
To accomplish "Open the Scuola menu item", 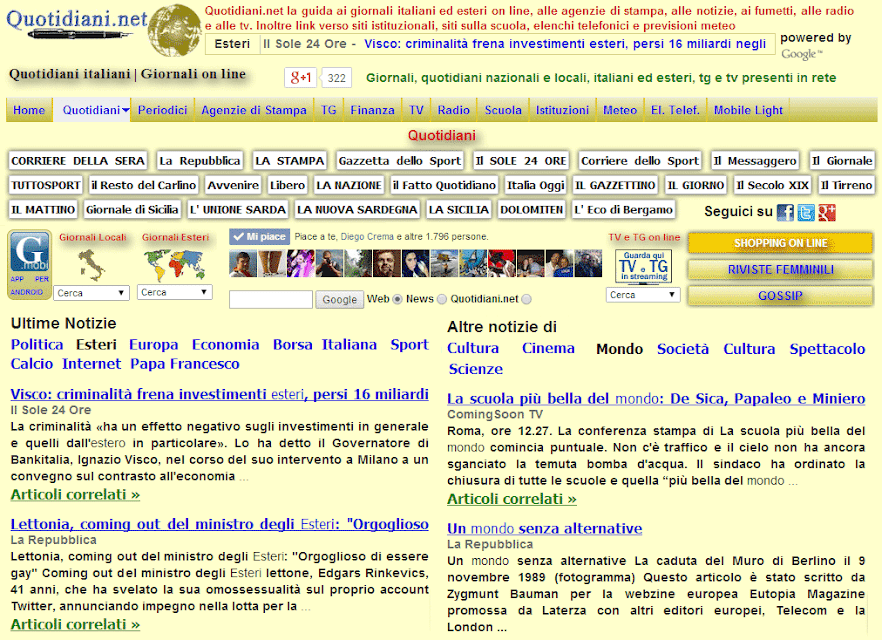I will (503, 110).
